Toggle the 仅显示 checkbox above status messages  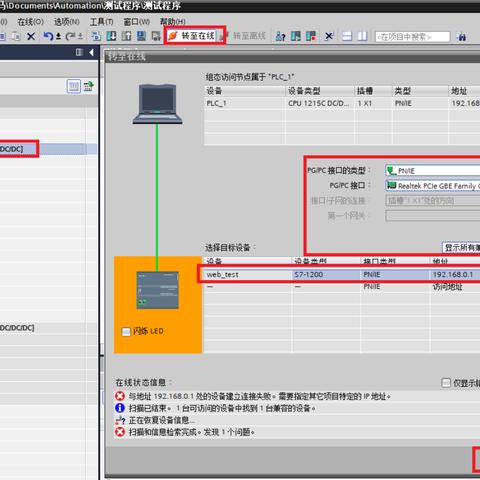click(x=446, y=383)
